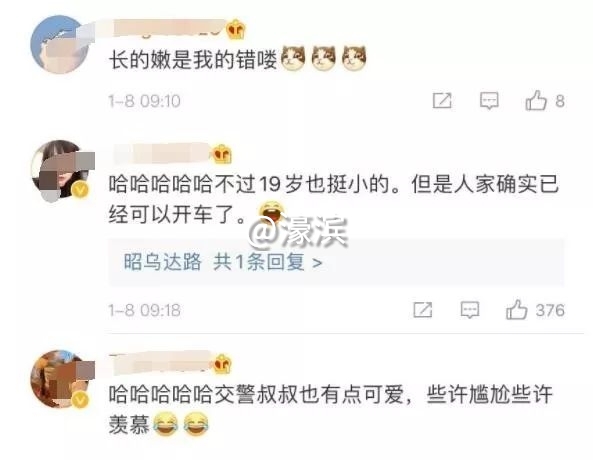This screenshot has width=593, height=460.
Task: Tap the crown badge beside third username
Action: [x=222, y=364]
